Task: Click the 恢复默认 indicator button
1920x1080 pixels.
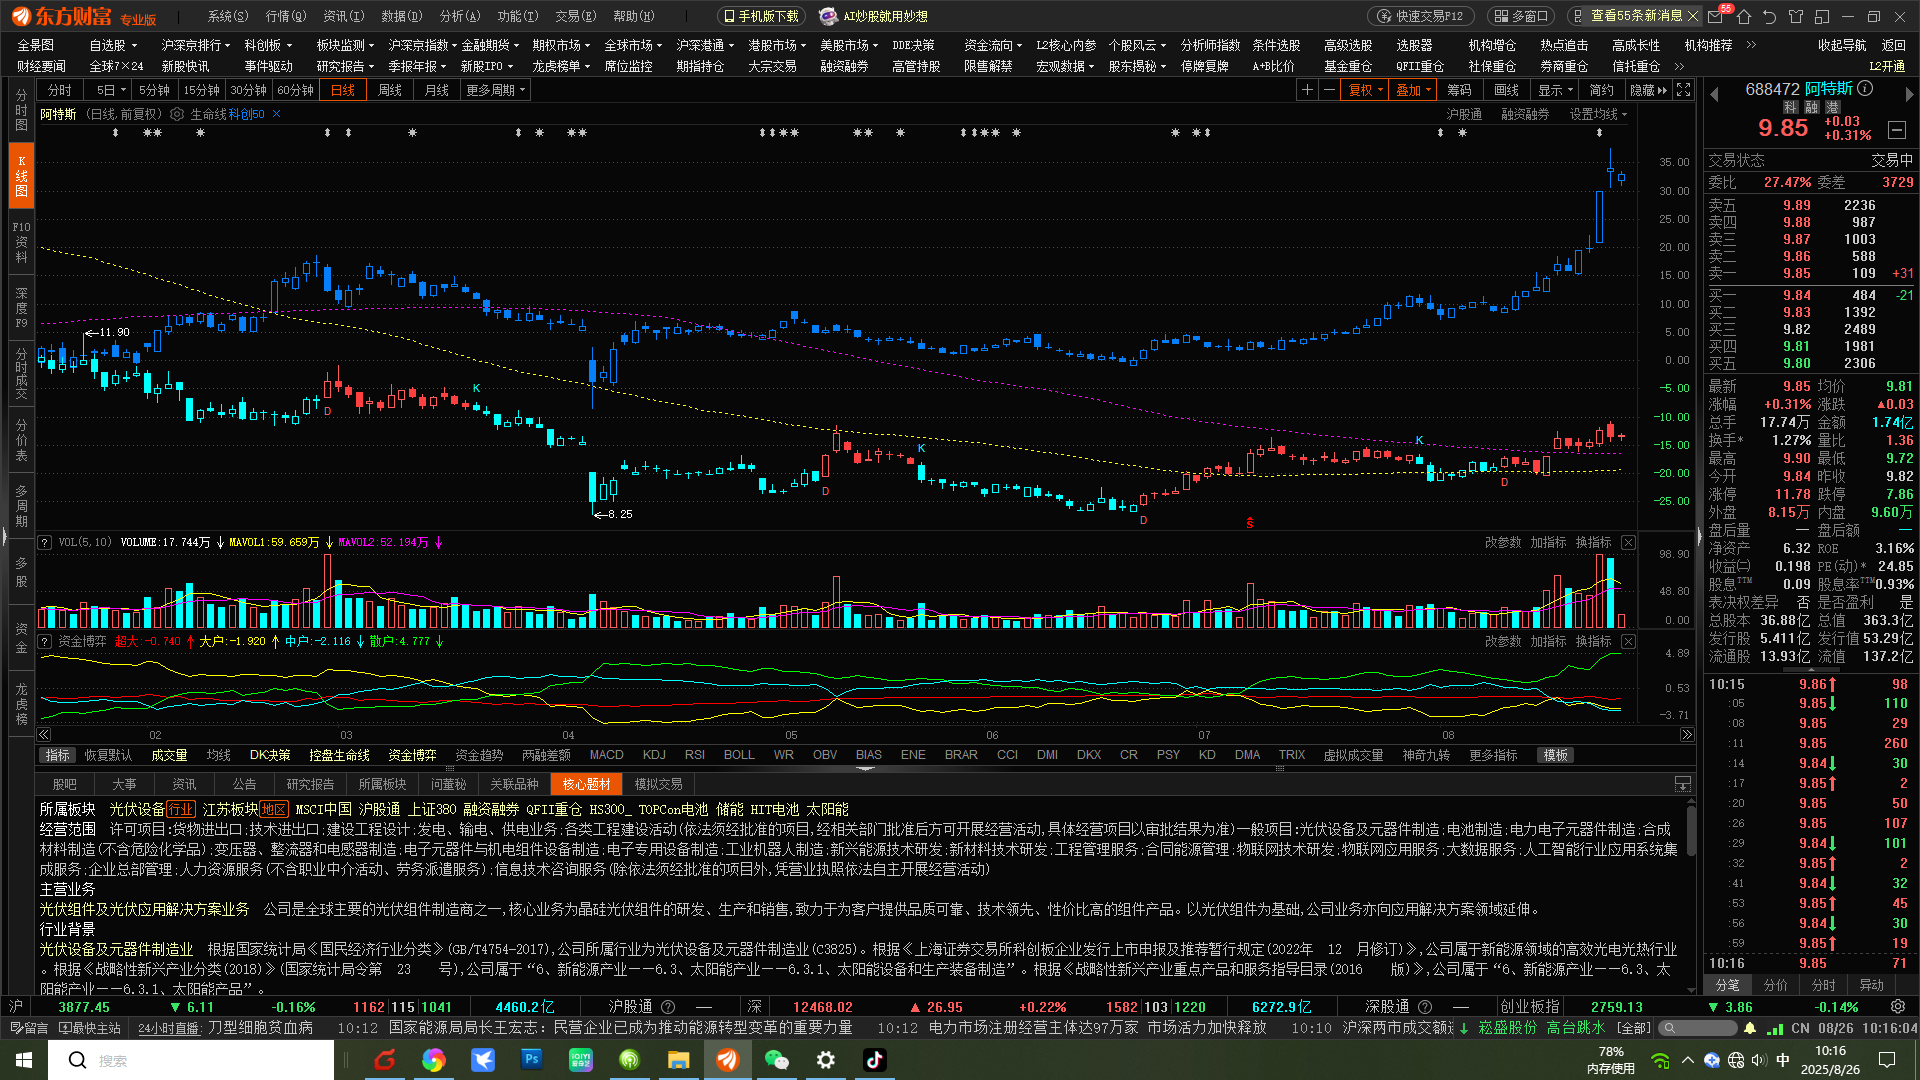Action: click(108, 755)
